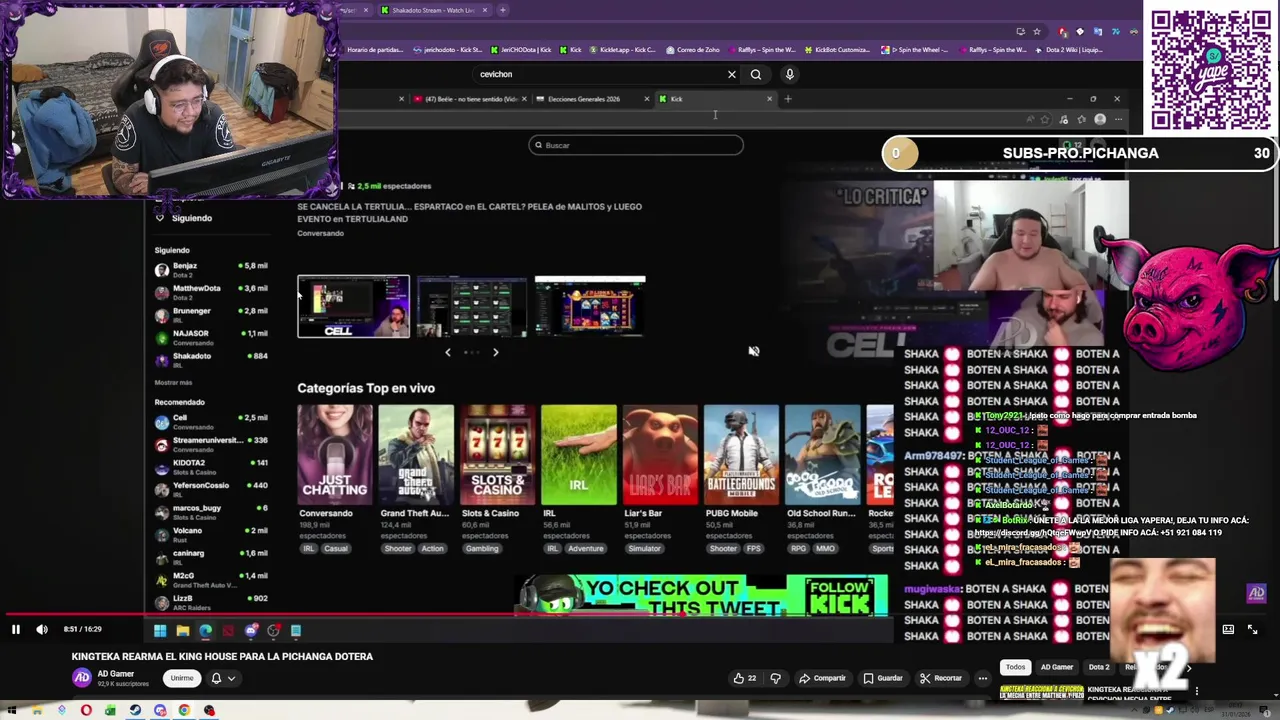Show the previous carousel stream arrow
The image size is (1280, 720).
[447, 352]
